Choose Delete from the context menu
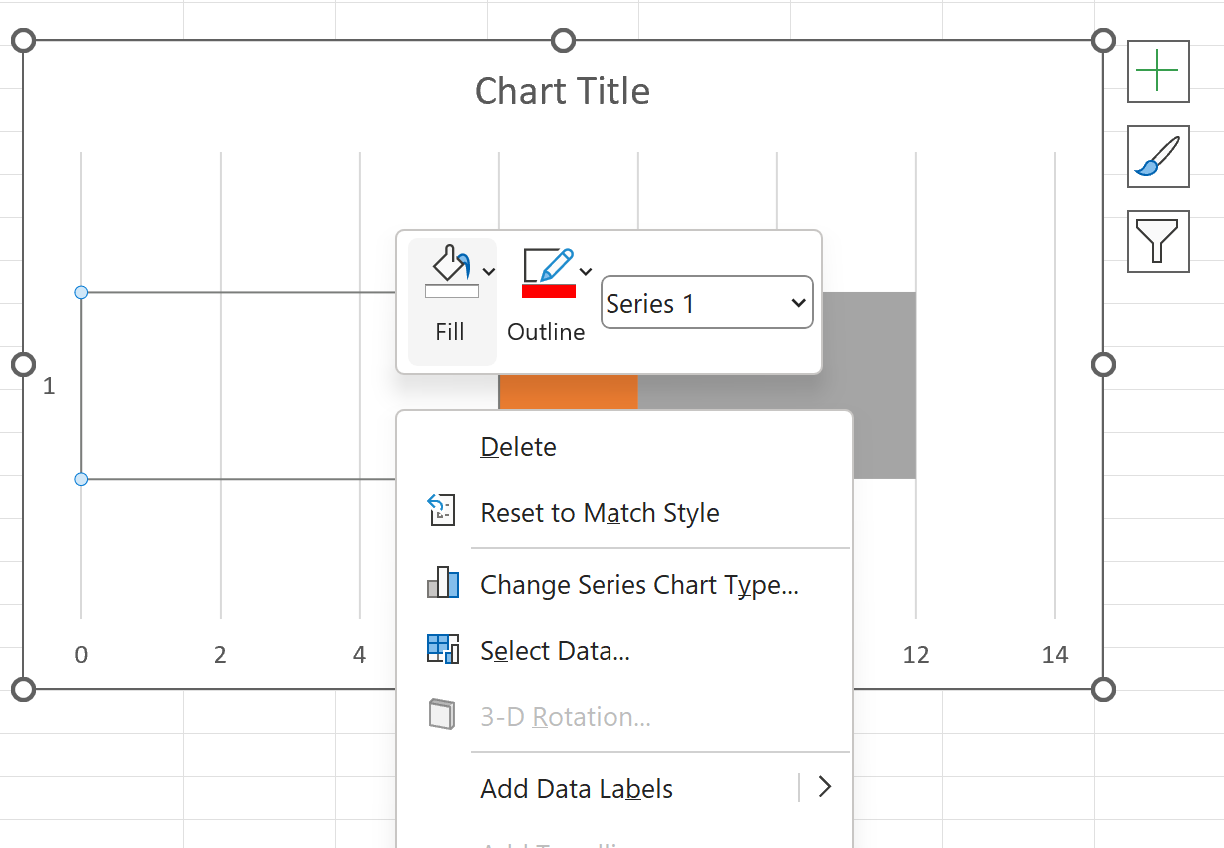The height and width of the screenshot is (848, 1224). tap(519, 447)
